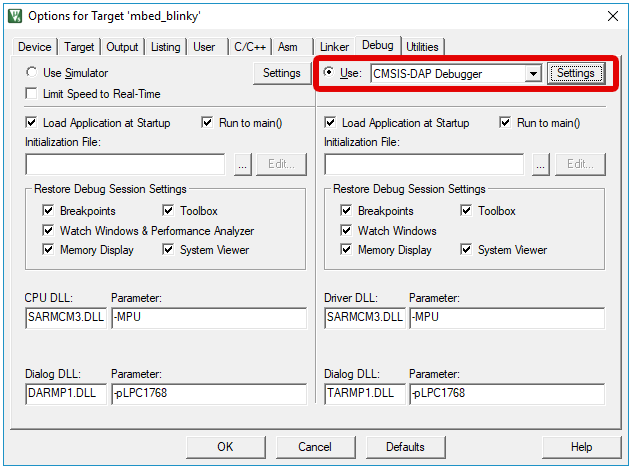Toggle Limit Speed to Real-Time checkbox
633x472 pixels.
[32, 94]
